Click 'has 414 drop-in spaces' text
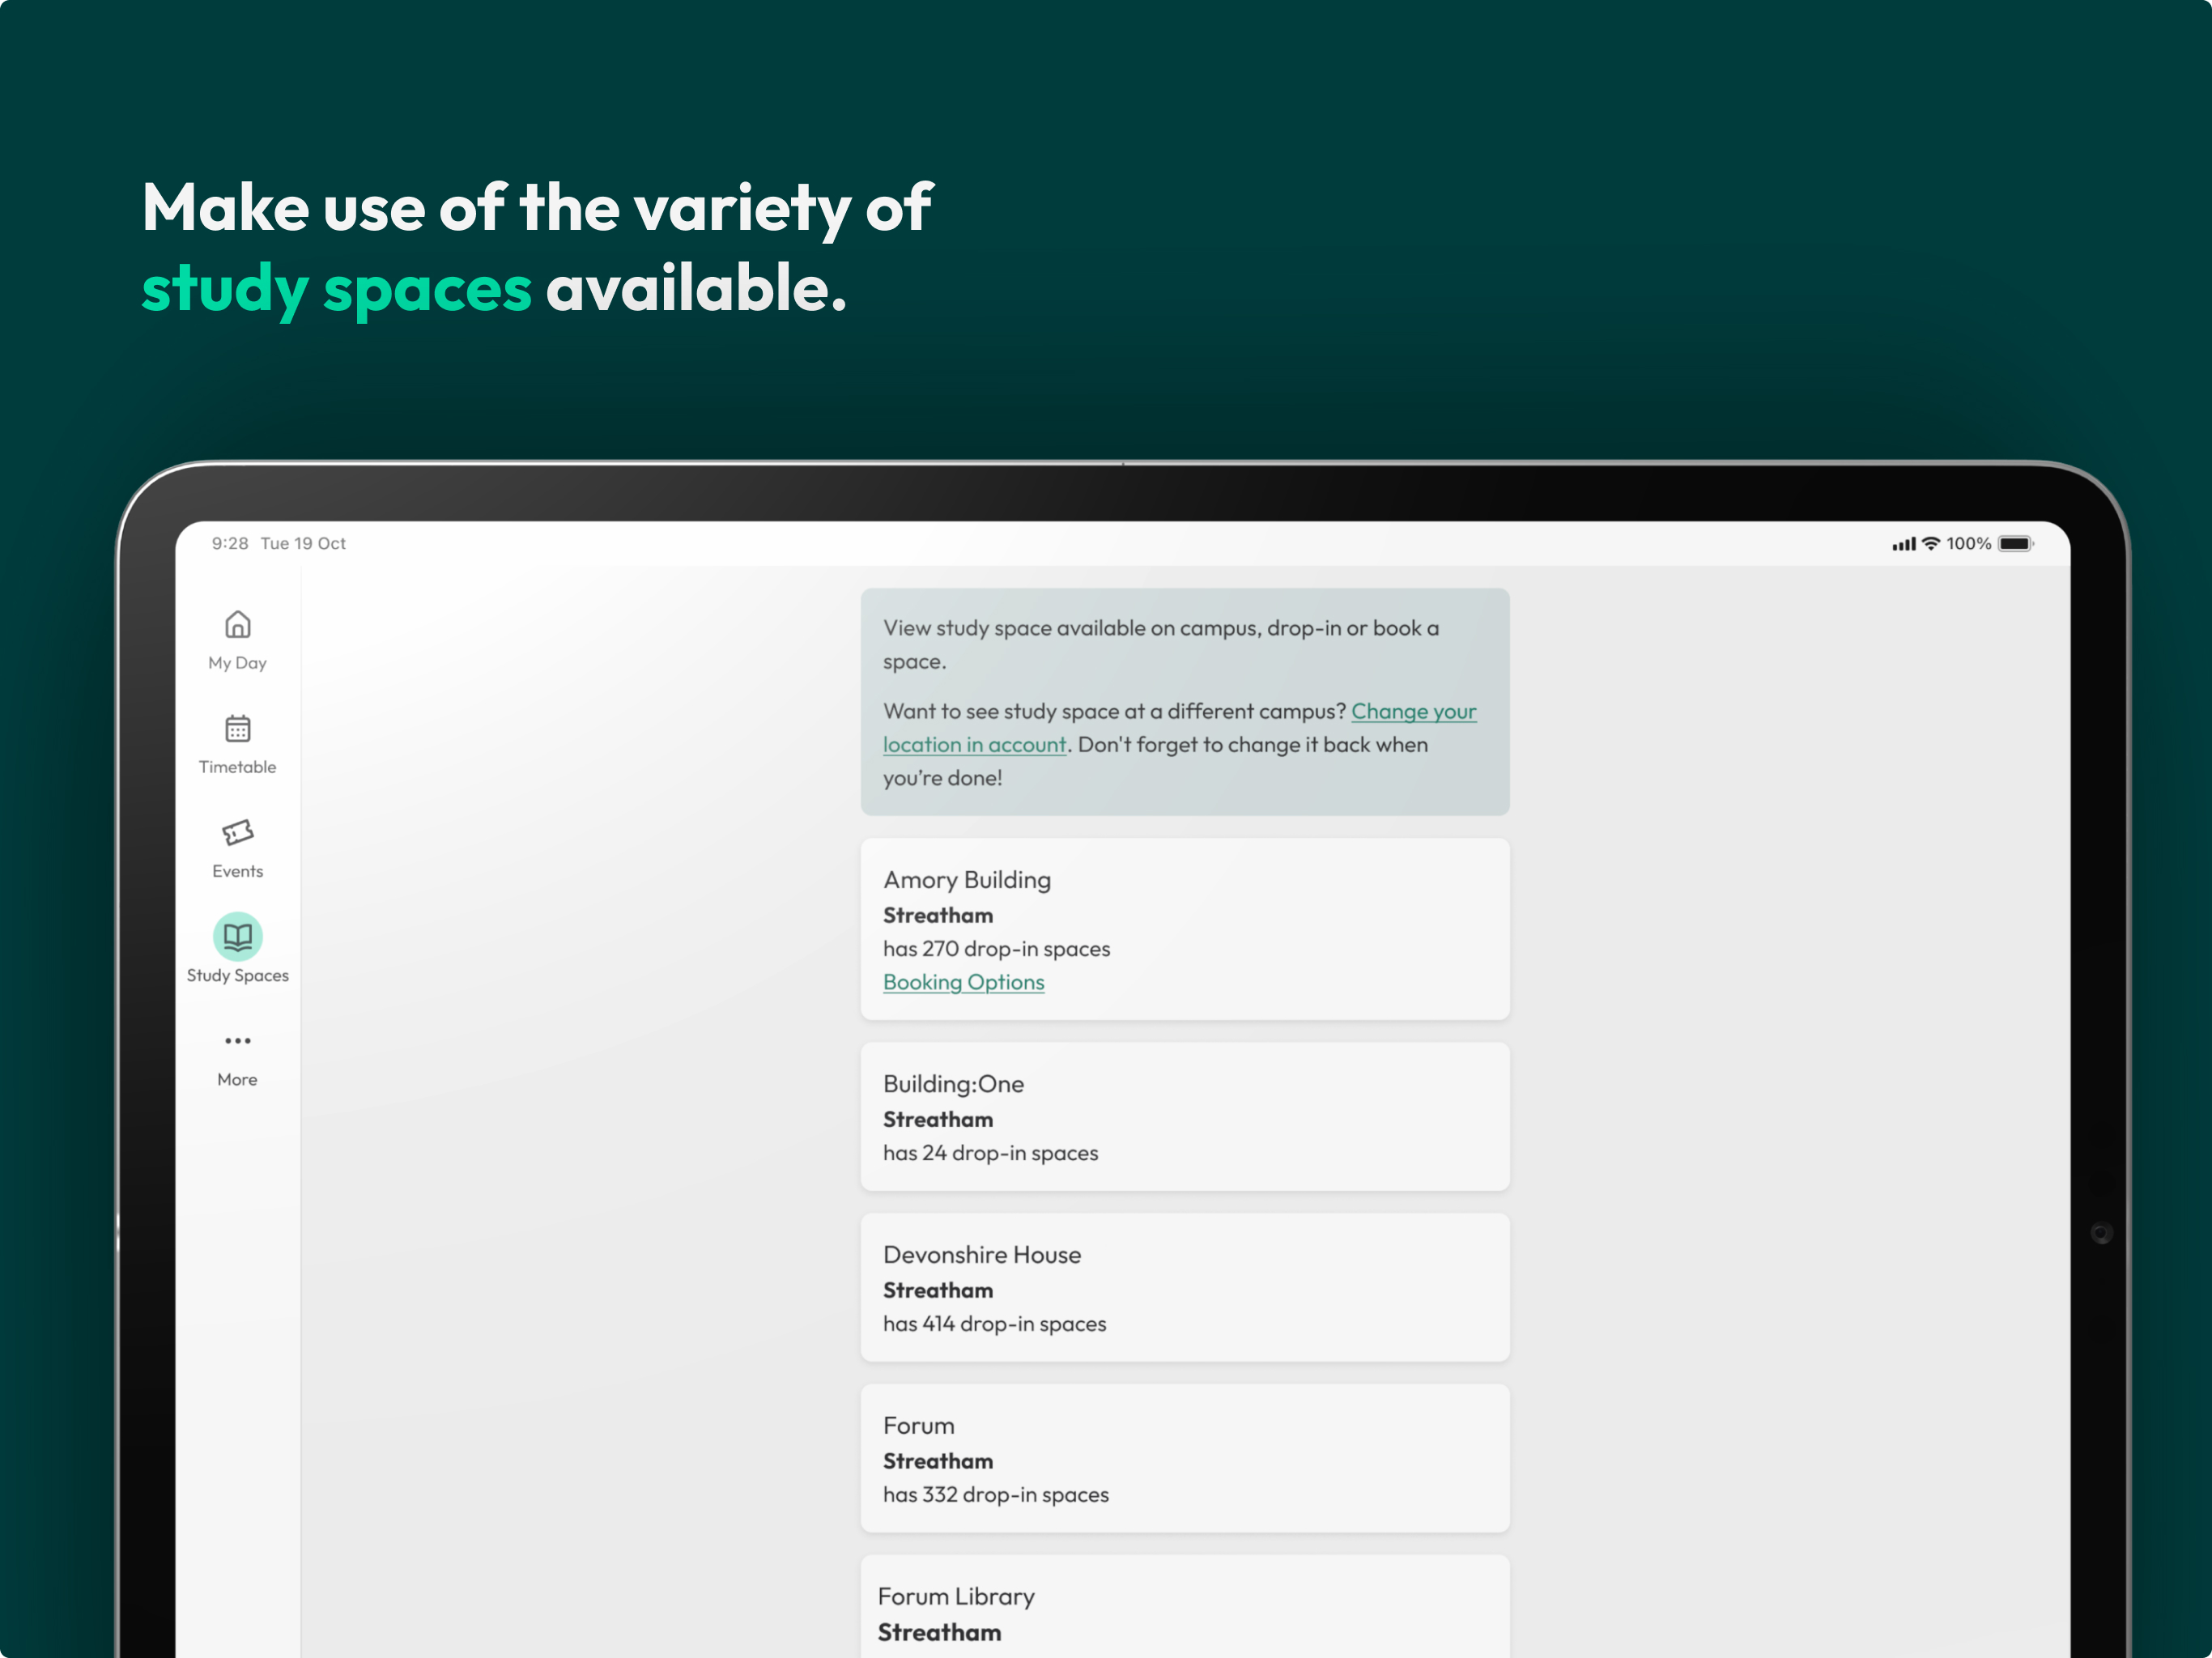The height and width of the screenshot is (1658, 2212). [x=994, y=1324]
